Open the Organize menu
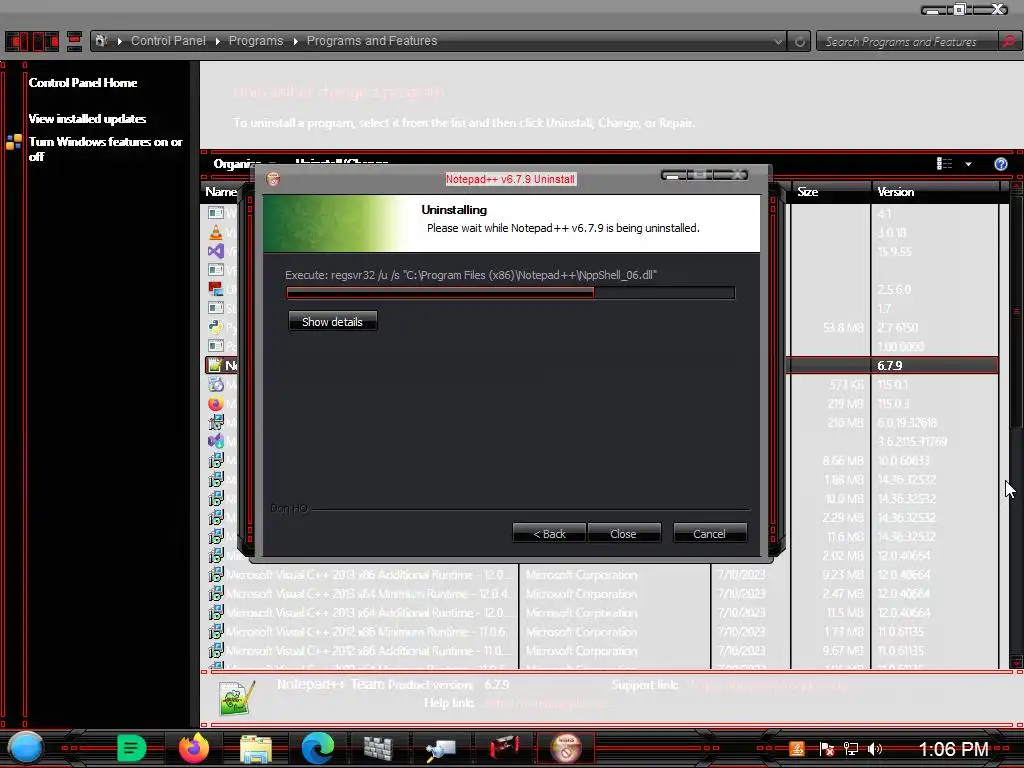The width and height of the screenshot is (1024, 768). click(238, 164)
